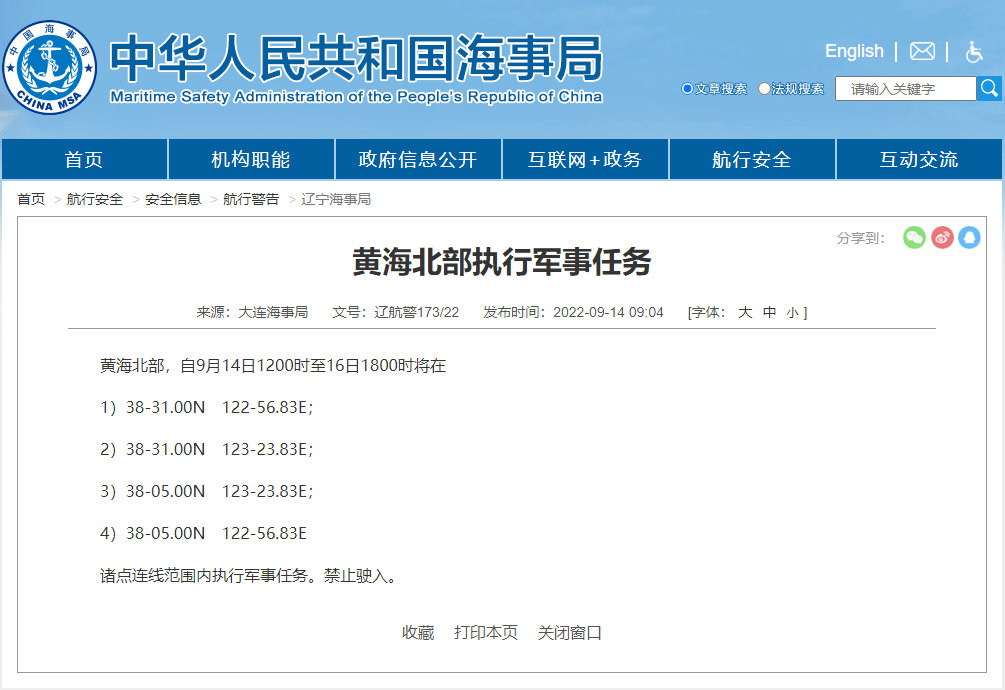The height and width of the screenshot is (690, 1005).
Task: Click the publish time 2022-09-14 09:04
Action: pyautogui.click(x=608, y=312)
